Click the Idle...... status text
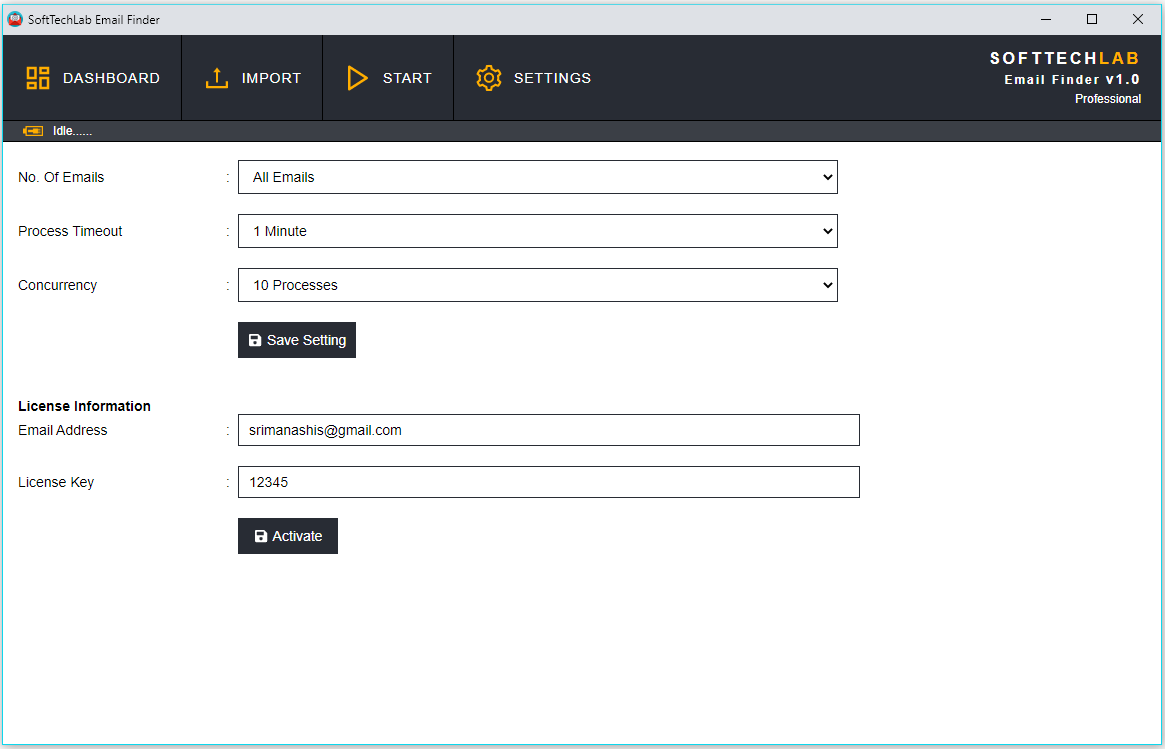 [73, 131]
